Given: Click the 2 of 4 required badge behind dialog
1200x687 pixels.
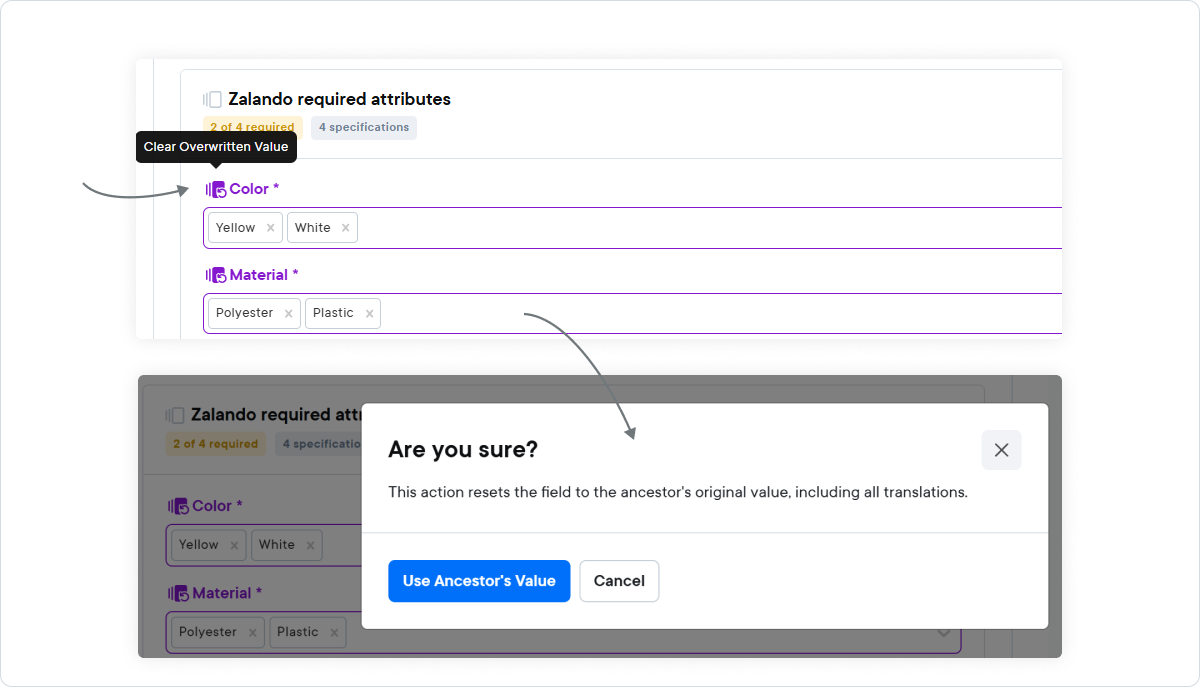Looking at the screenshot, I should coord(216,444).
